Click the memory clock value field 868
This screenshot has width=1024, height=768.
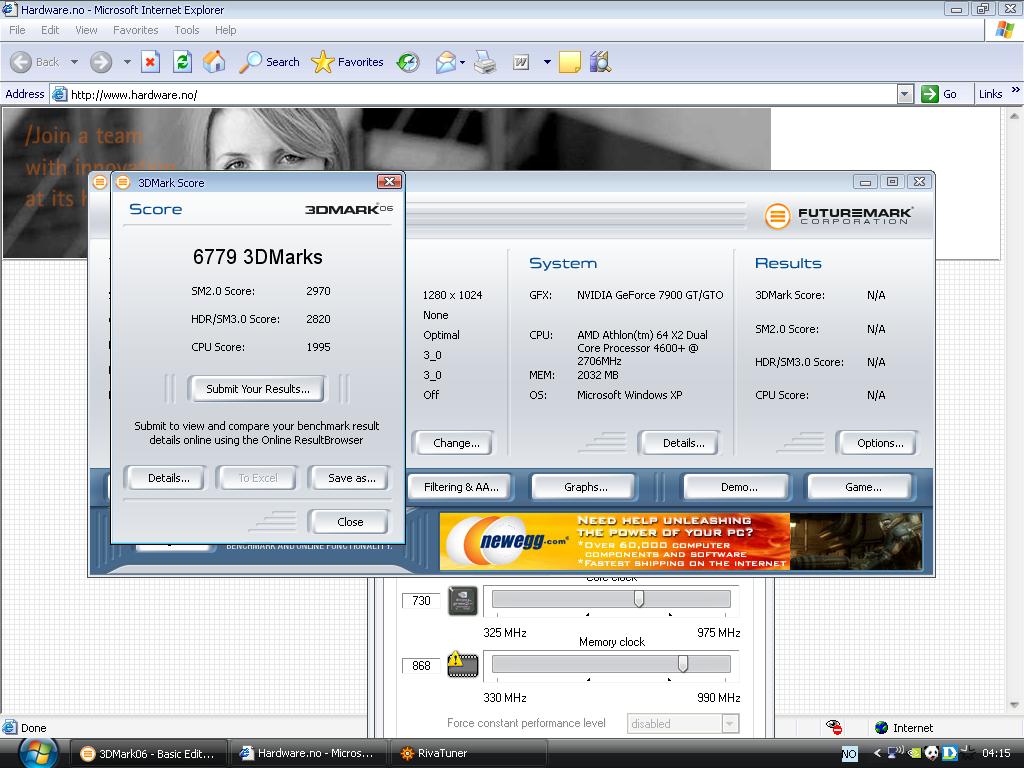(x=421, y=665)
